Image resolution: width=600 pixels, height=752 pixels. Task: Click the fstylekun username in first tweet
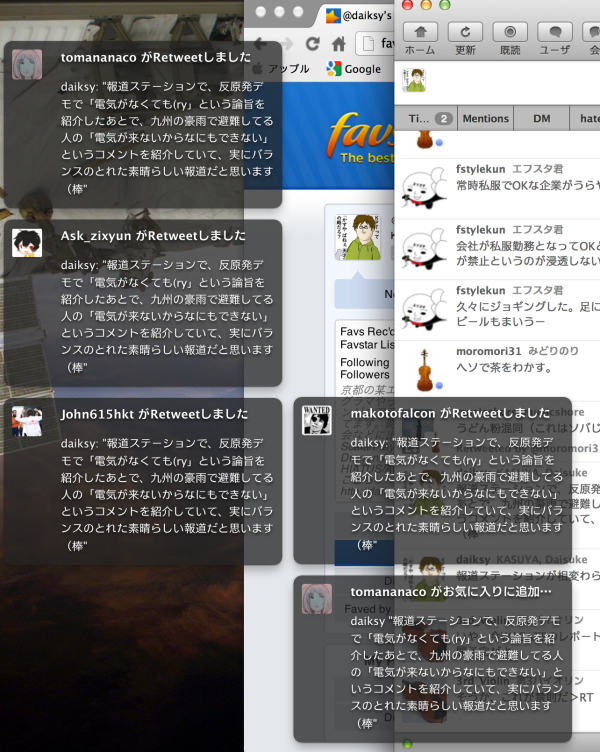point(481,169)
